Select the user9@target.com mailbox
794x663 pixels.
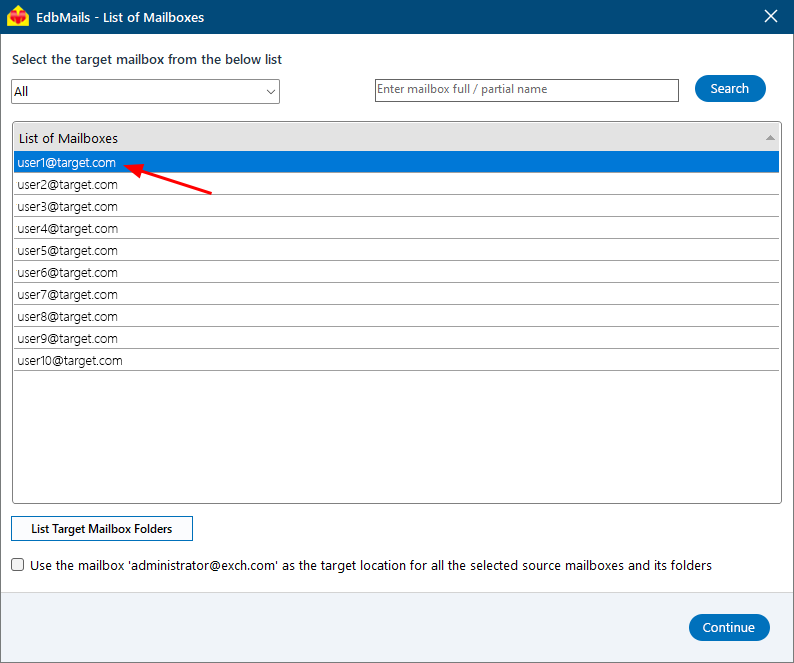[x=67, y=339]
